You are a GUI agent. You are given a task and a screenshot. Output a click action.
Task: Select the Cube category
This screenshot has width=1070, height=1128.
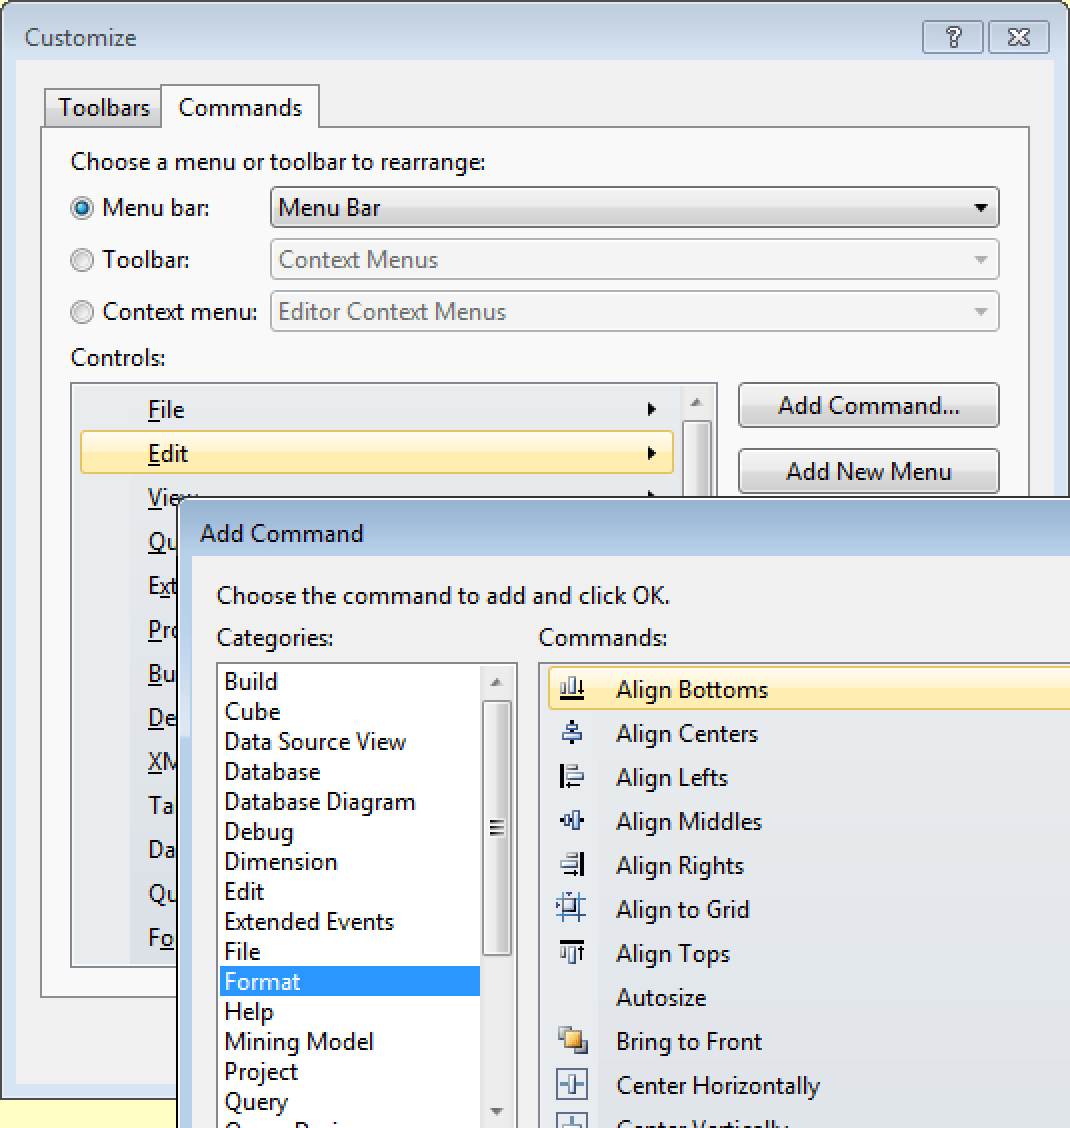[350, 711]
